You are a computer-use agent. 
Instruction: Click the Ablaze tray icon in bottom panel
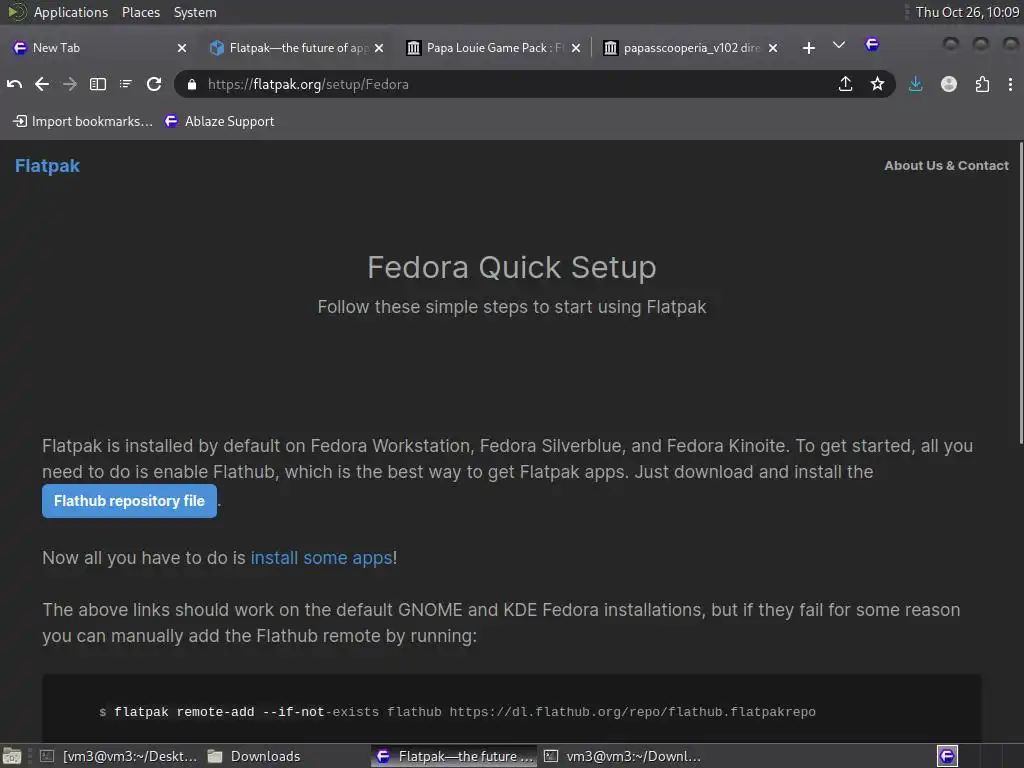[x=948, y=756]
